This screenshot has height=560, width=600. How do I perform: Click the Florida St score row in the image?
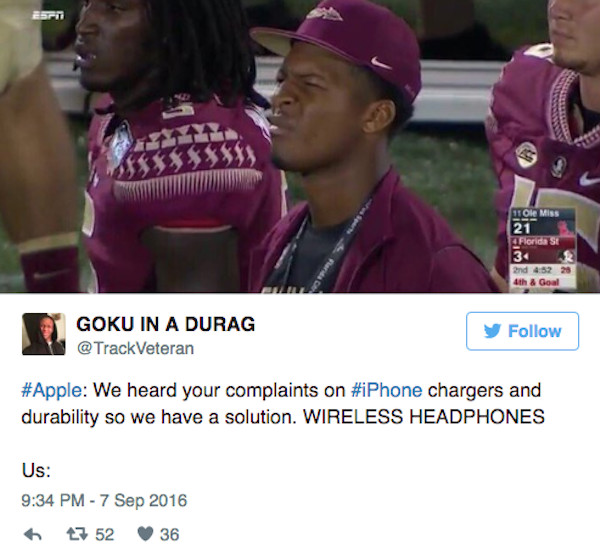[x=543, y=250]
